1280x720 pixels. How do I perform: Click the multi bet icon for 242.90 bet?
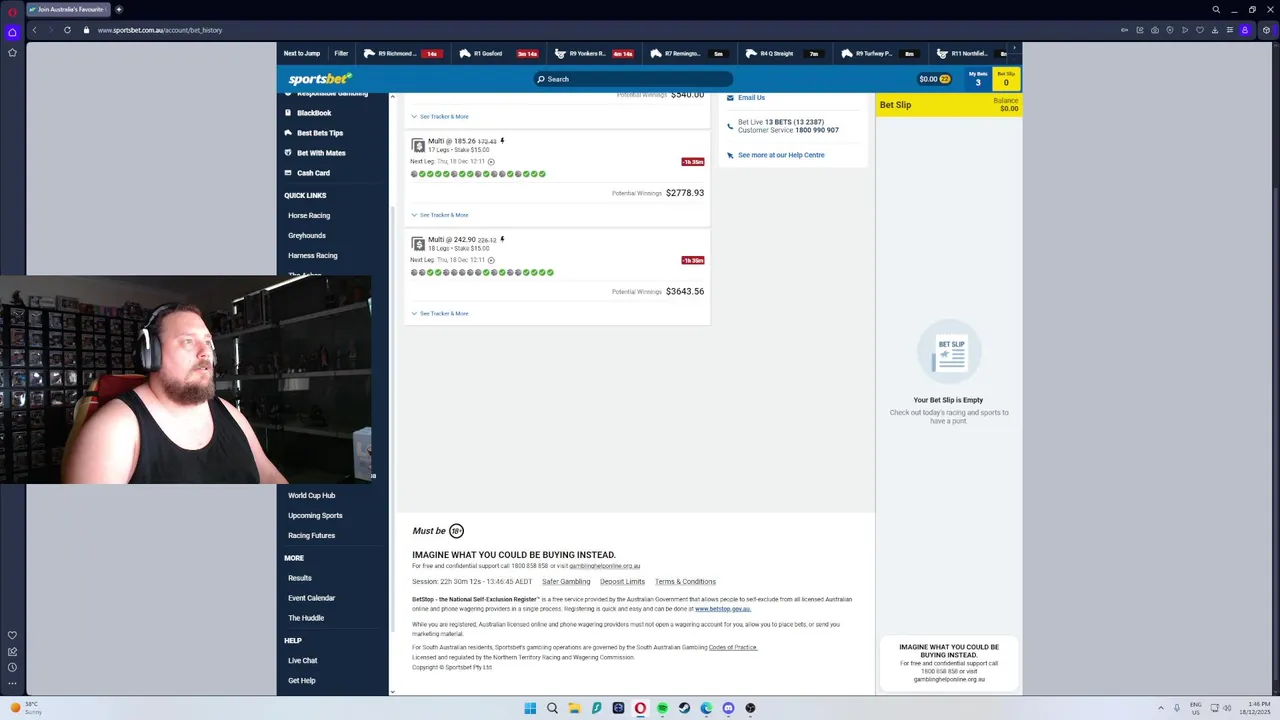418,244
